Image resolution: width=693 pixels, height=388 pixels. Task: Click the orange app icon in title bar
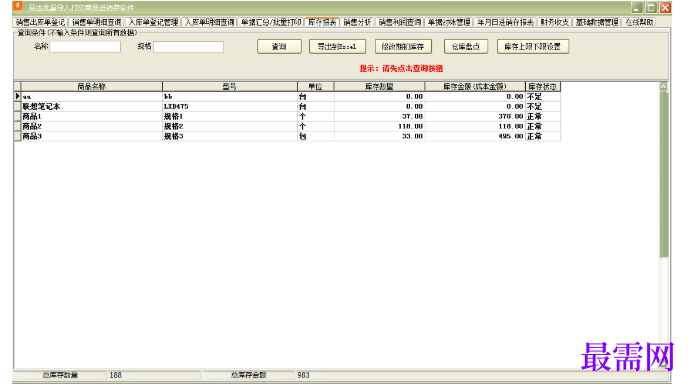[x=18, y=6]
